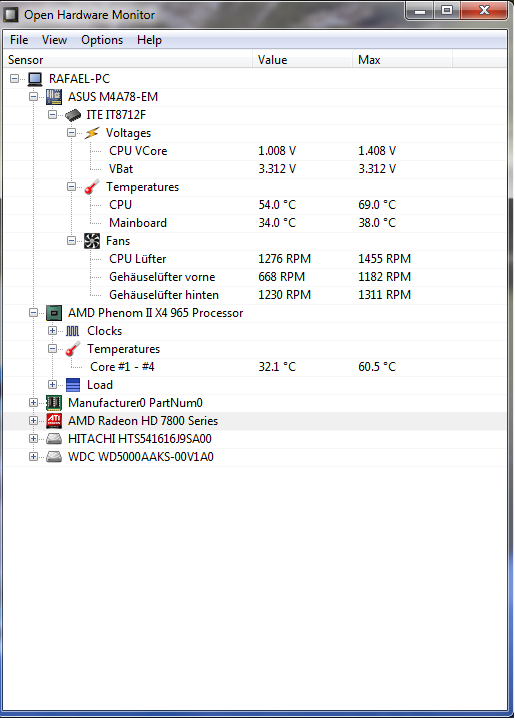
Task: Open the File menu
Action: (19, 40)
